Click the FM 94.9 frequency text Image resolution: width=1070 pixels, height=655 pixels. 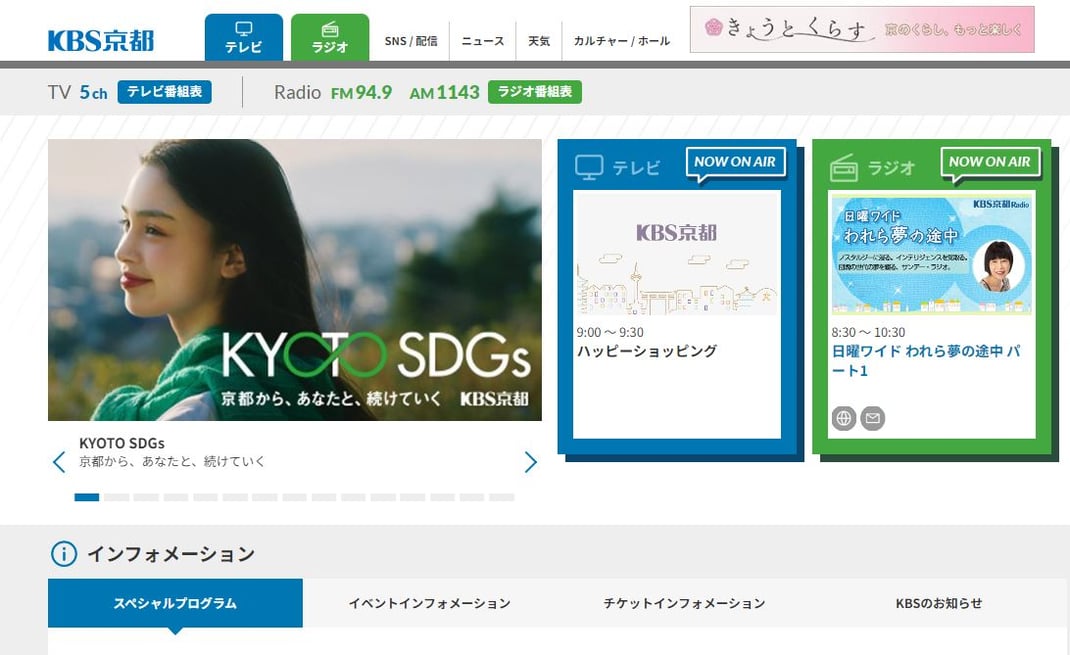pyautogui.click(x=362, y=92)
